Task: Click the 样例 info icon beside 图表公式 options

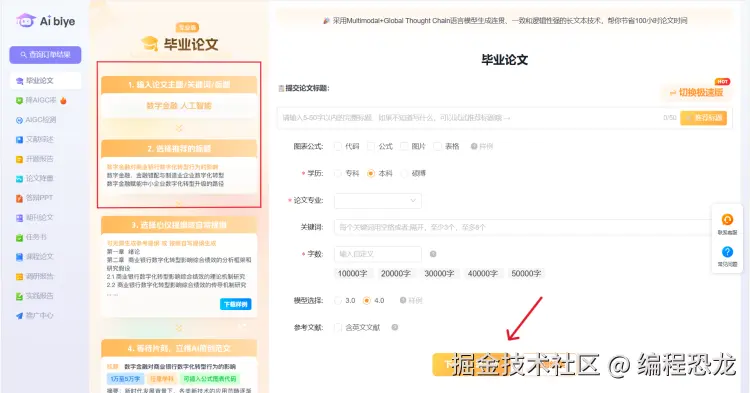Action: pyautogui.click(x=474, y=146)
